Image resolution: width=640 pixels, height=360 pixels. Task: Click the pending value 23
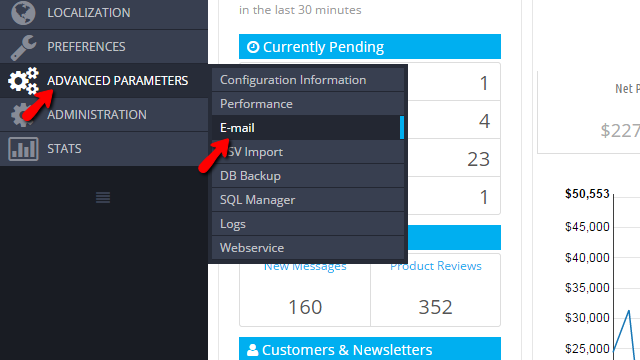(x=478, y=159)
